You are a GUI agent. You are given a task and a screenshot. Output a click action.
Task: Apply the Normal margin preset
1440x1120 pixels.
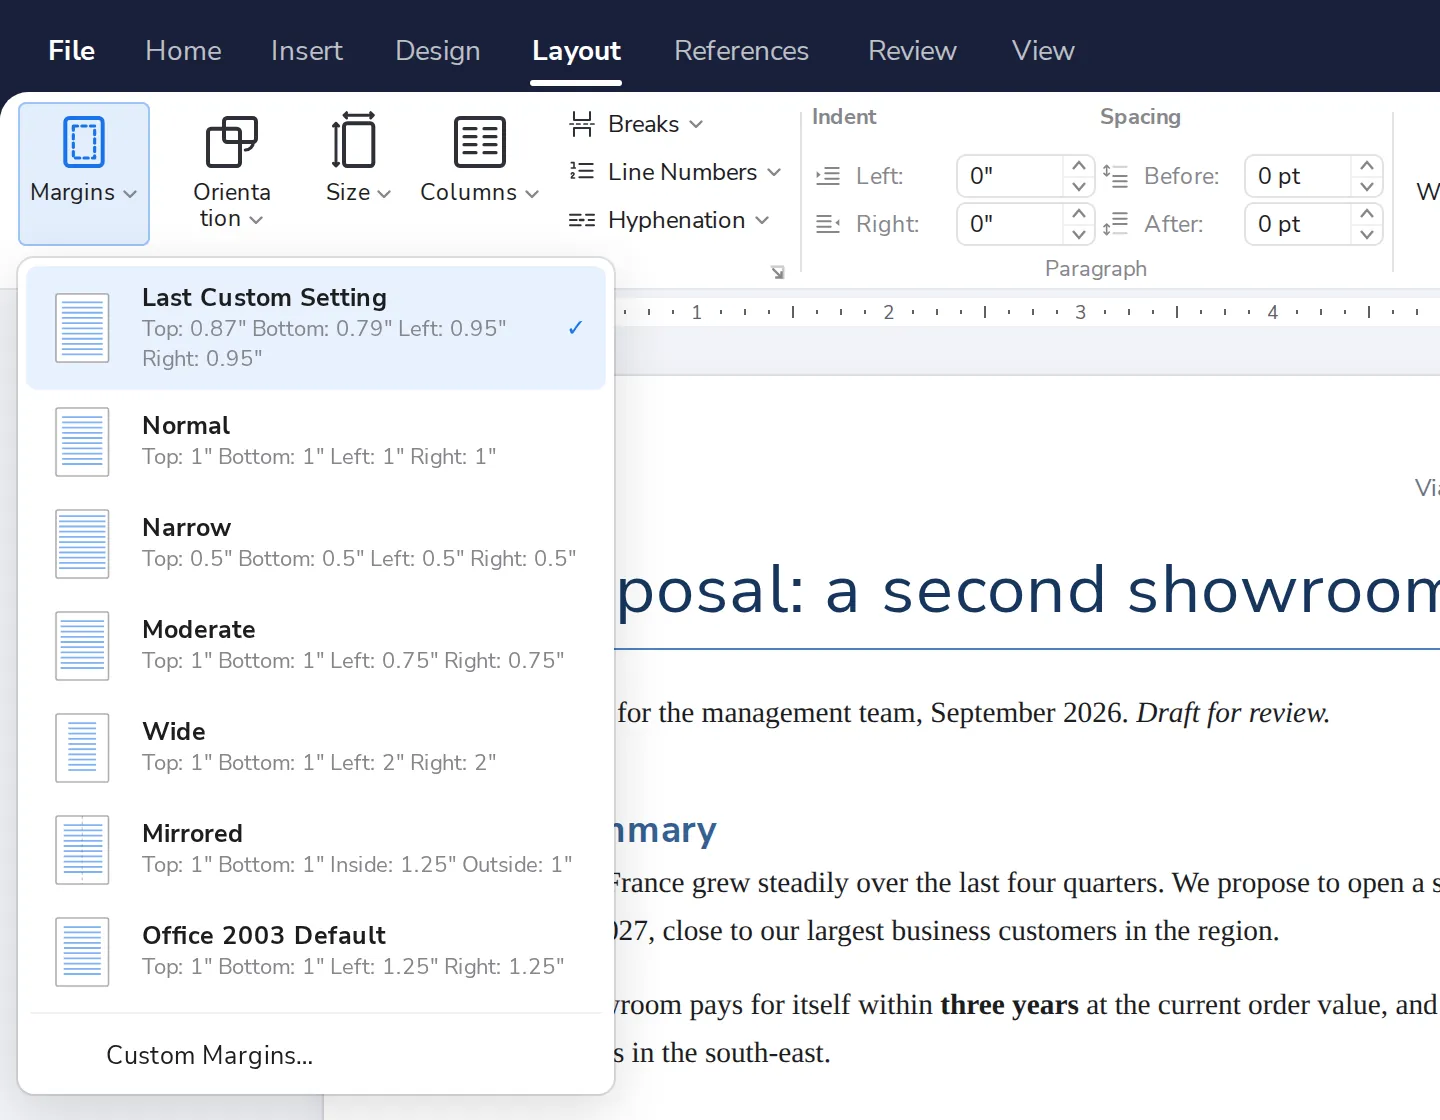click(316, 441)
